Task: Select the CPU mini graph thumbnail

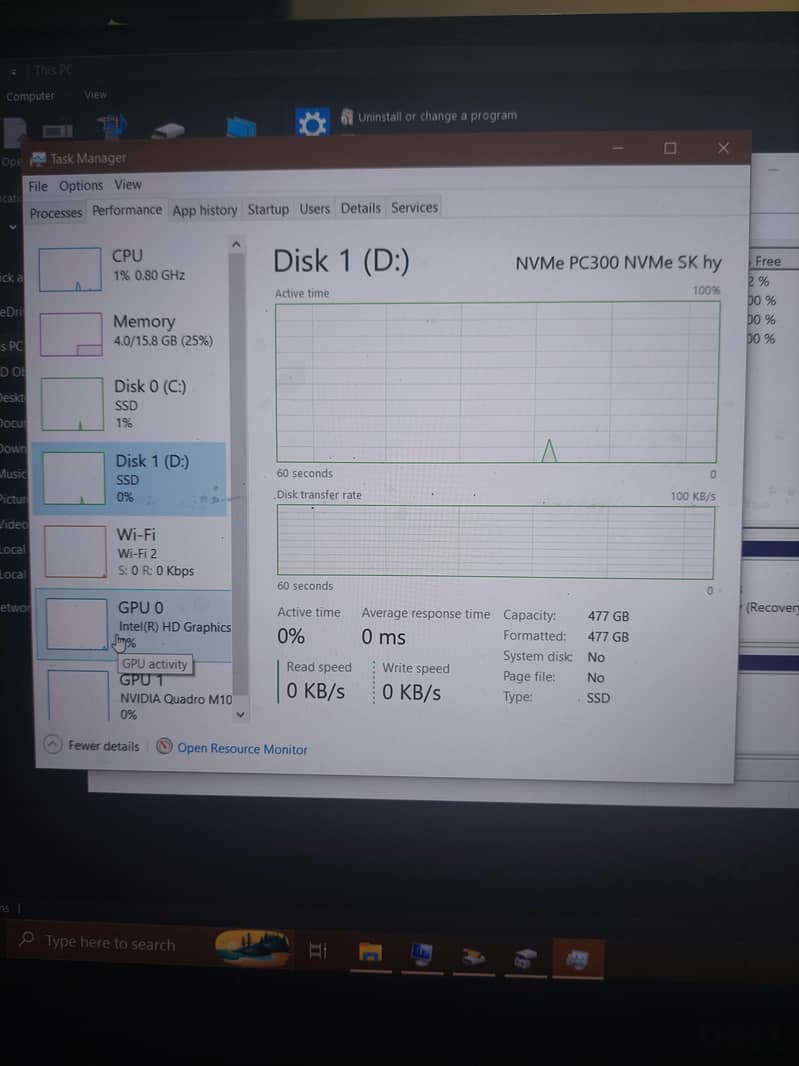Action: tap(70, 270)
